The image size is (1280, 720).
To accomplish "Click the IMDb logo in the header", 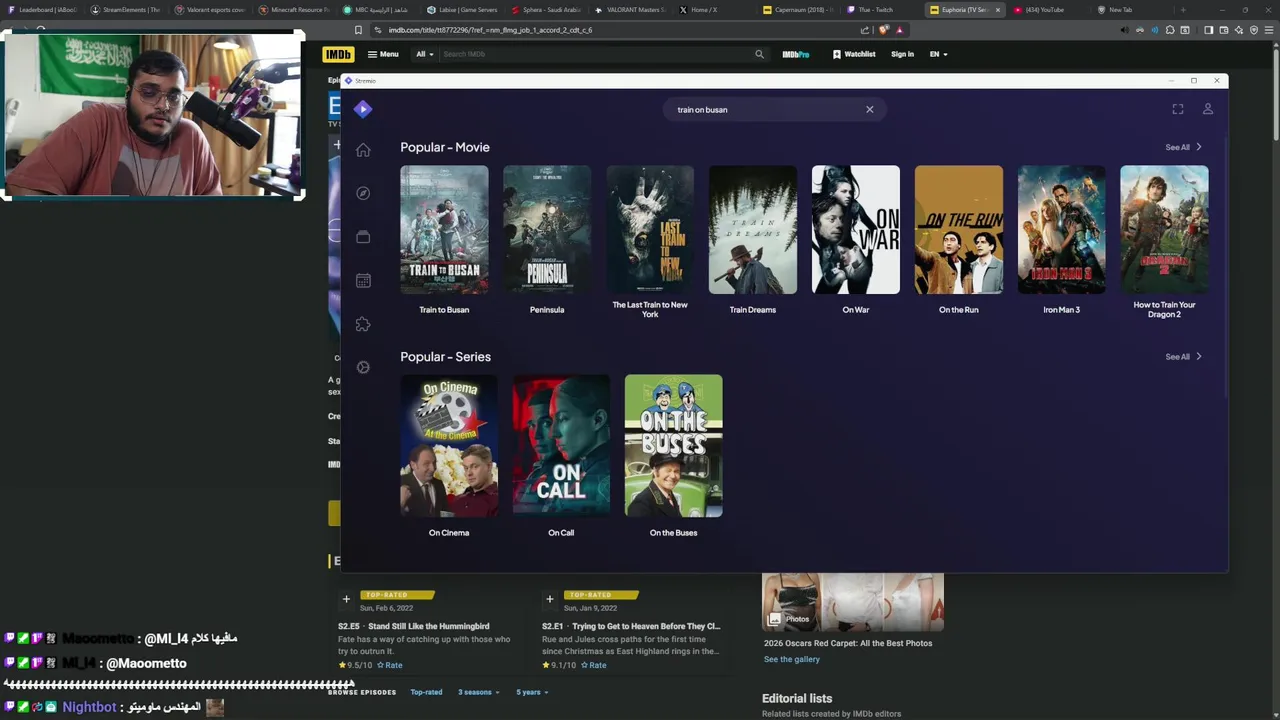I will tap(339, 54).
